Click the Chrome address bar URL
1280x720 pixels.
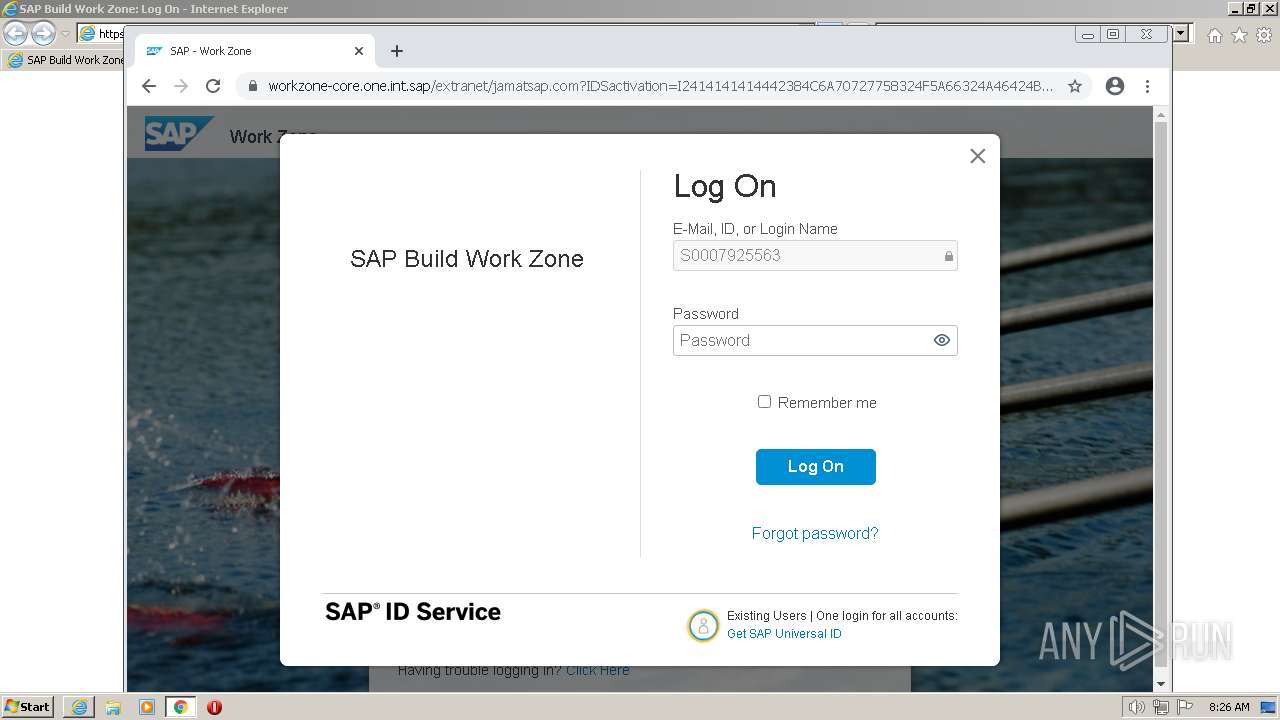tap(660, 86)
